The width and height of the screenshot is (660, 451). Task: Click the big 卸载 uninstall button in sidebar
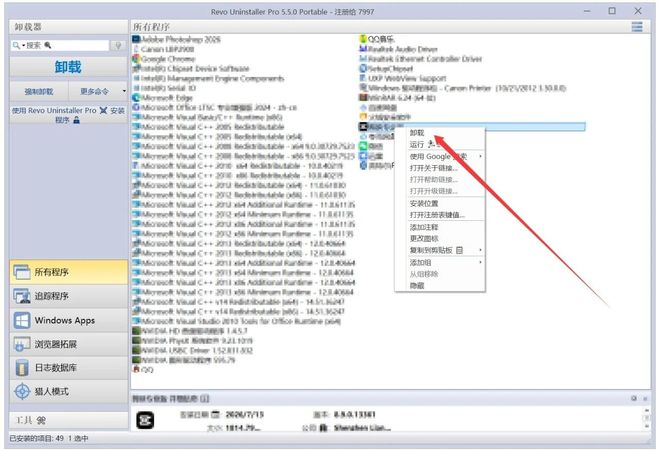point(68,67)
